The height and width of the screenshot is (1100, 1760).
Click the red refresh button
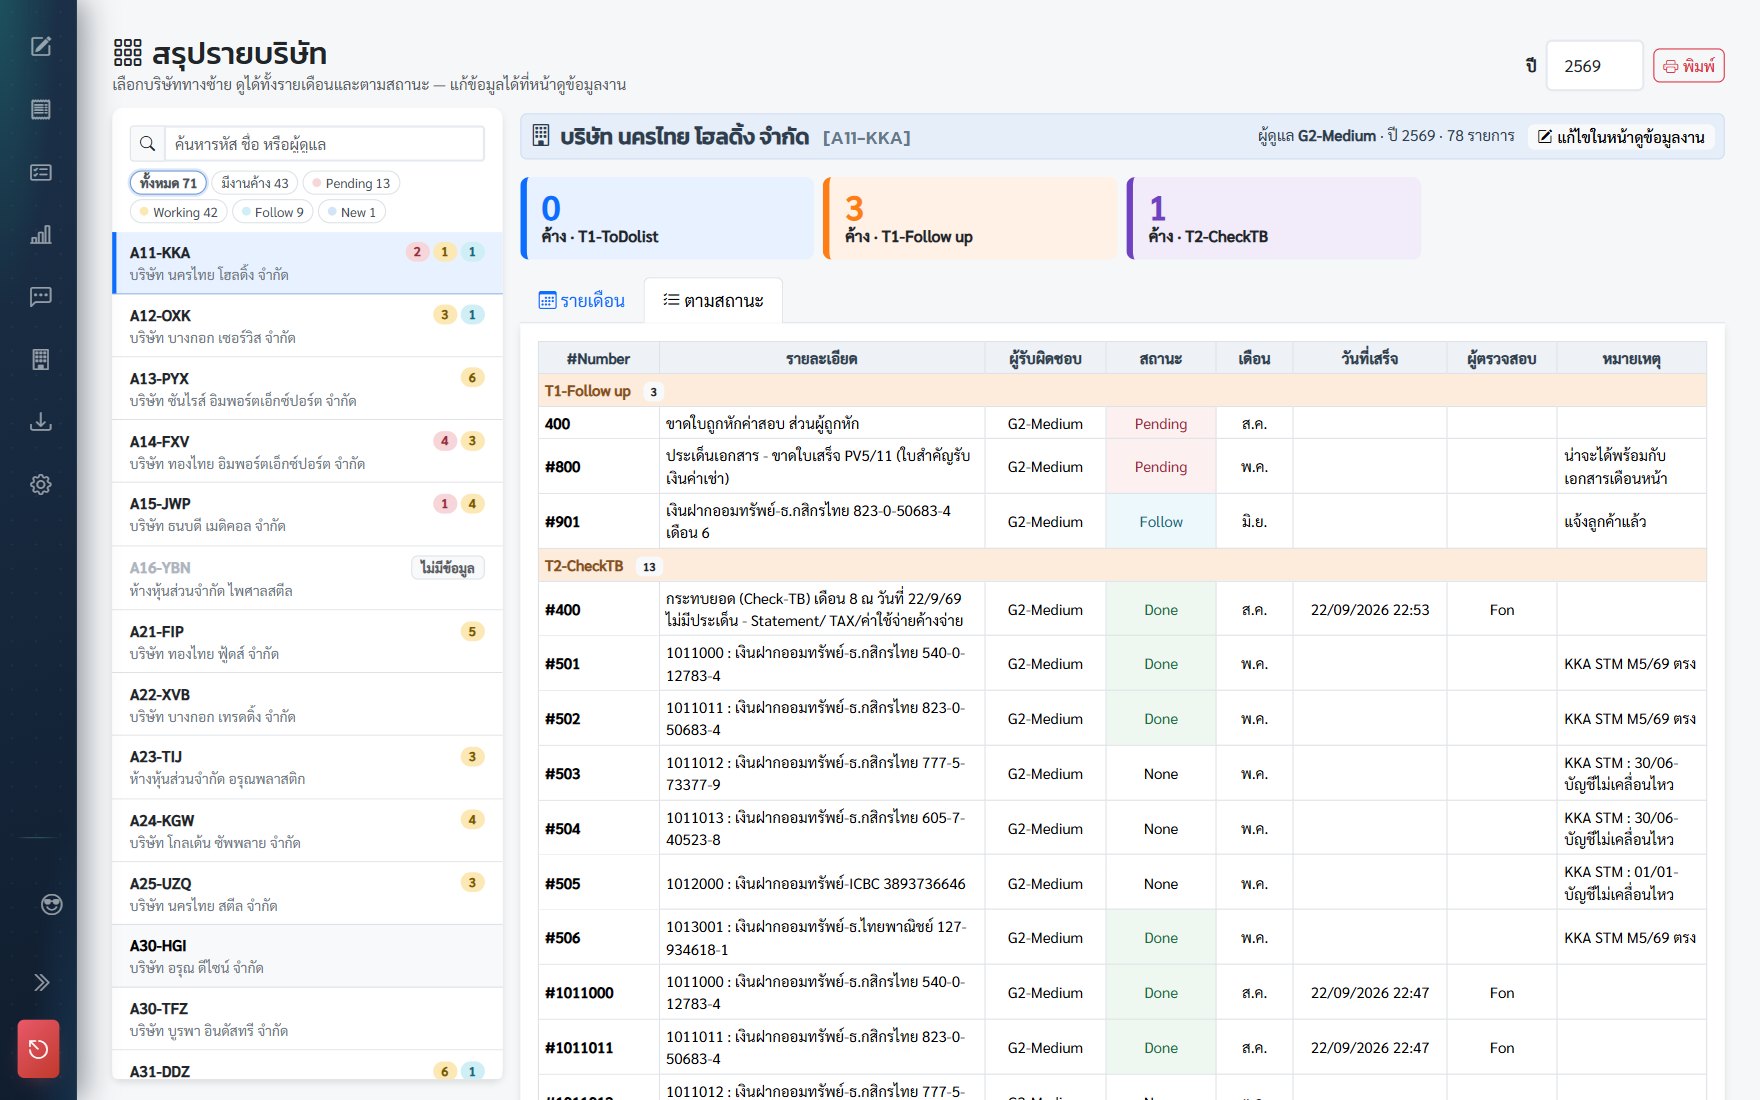[38, 1049]
